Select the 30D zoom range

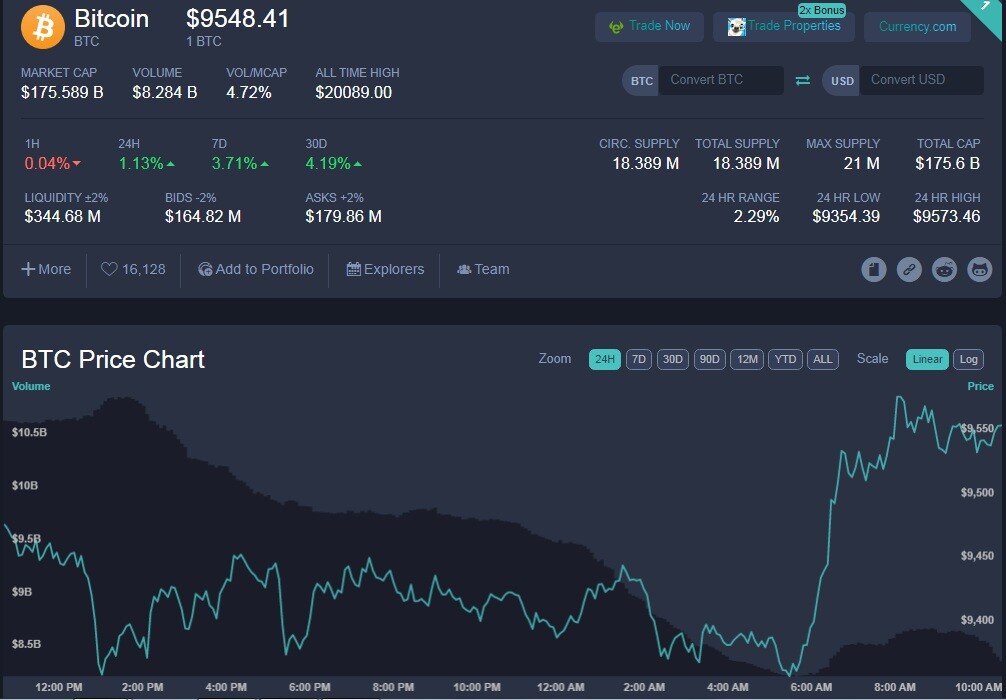click(672, 359)
